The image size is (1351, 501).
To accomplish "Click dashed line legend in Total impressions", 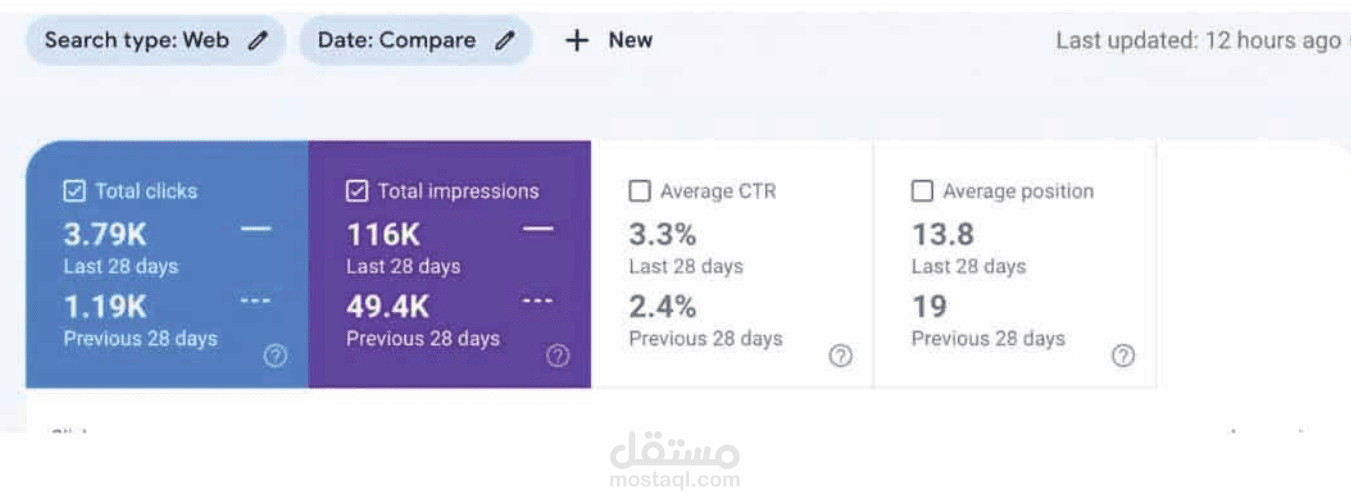I will [538, 300].
